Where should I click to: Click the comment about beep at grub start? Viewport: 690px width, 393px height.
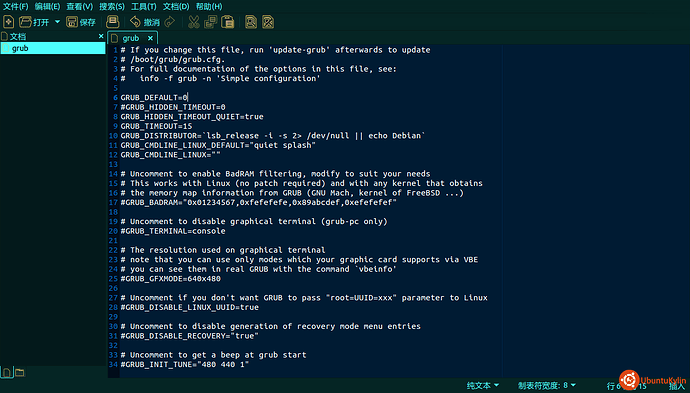click(x=213, y=355)
